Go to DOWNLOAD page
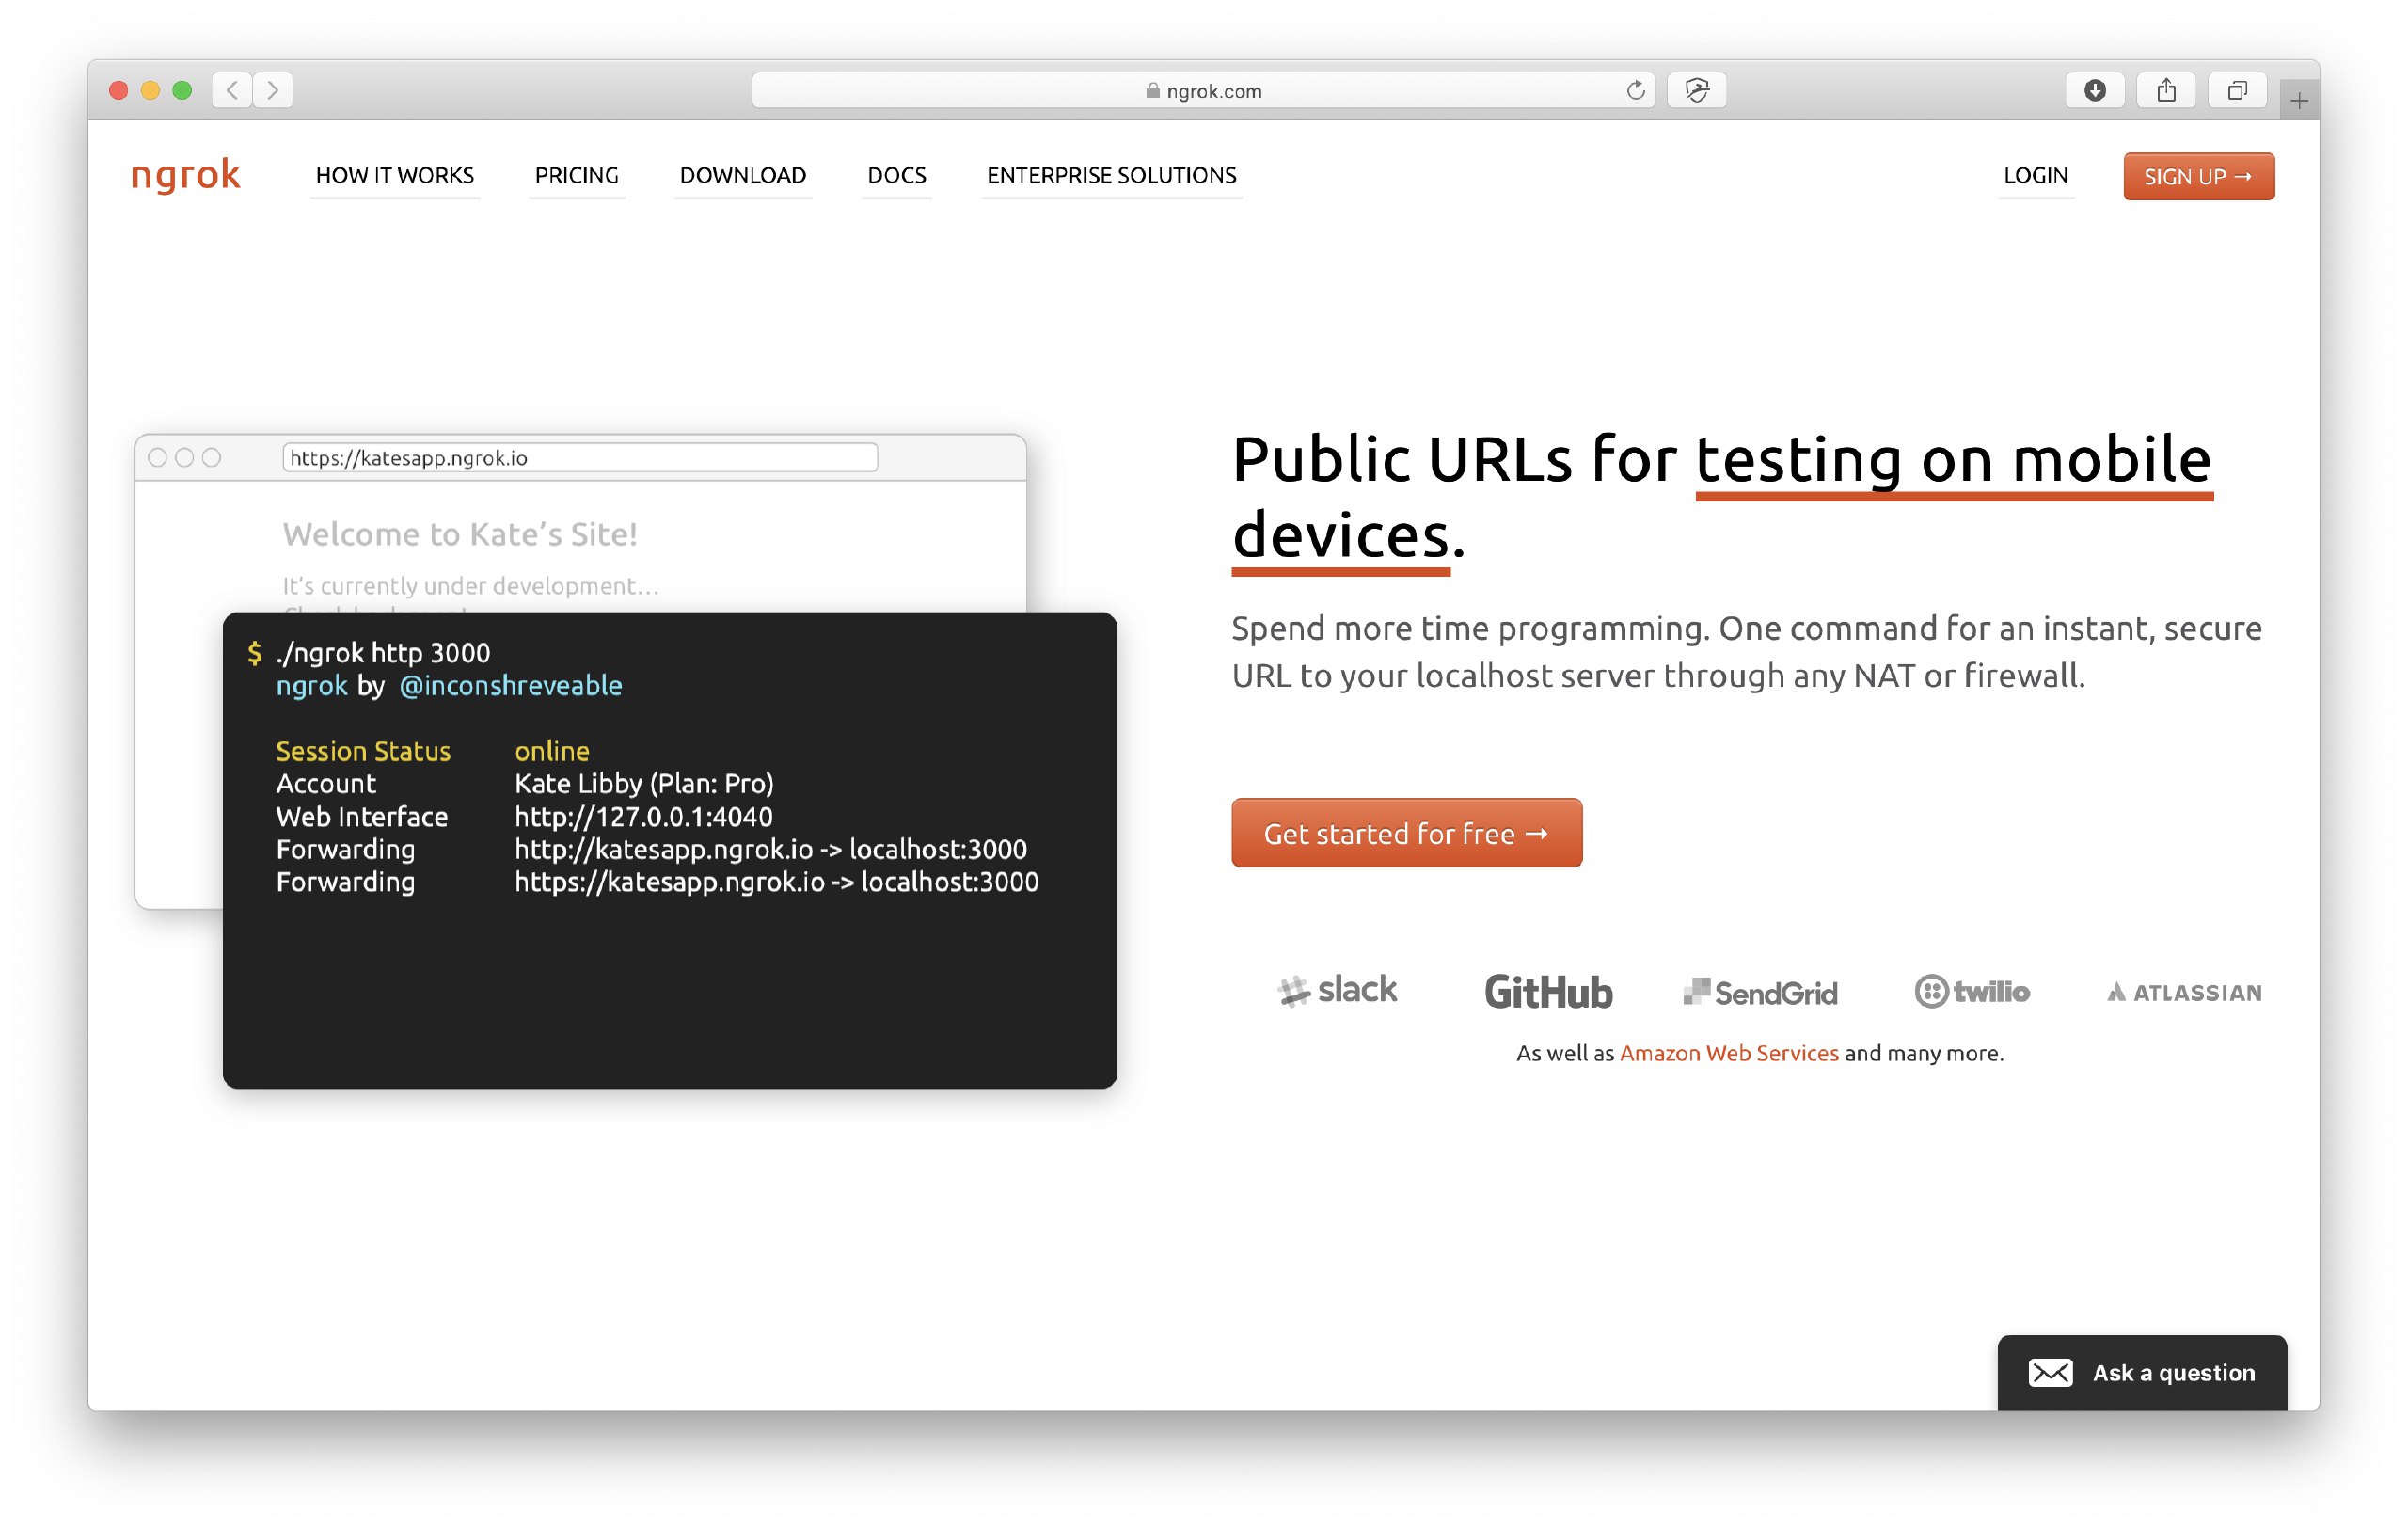This screenshot has height=1528, width=2408. point(743,176)
